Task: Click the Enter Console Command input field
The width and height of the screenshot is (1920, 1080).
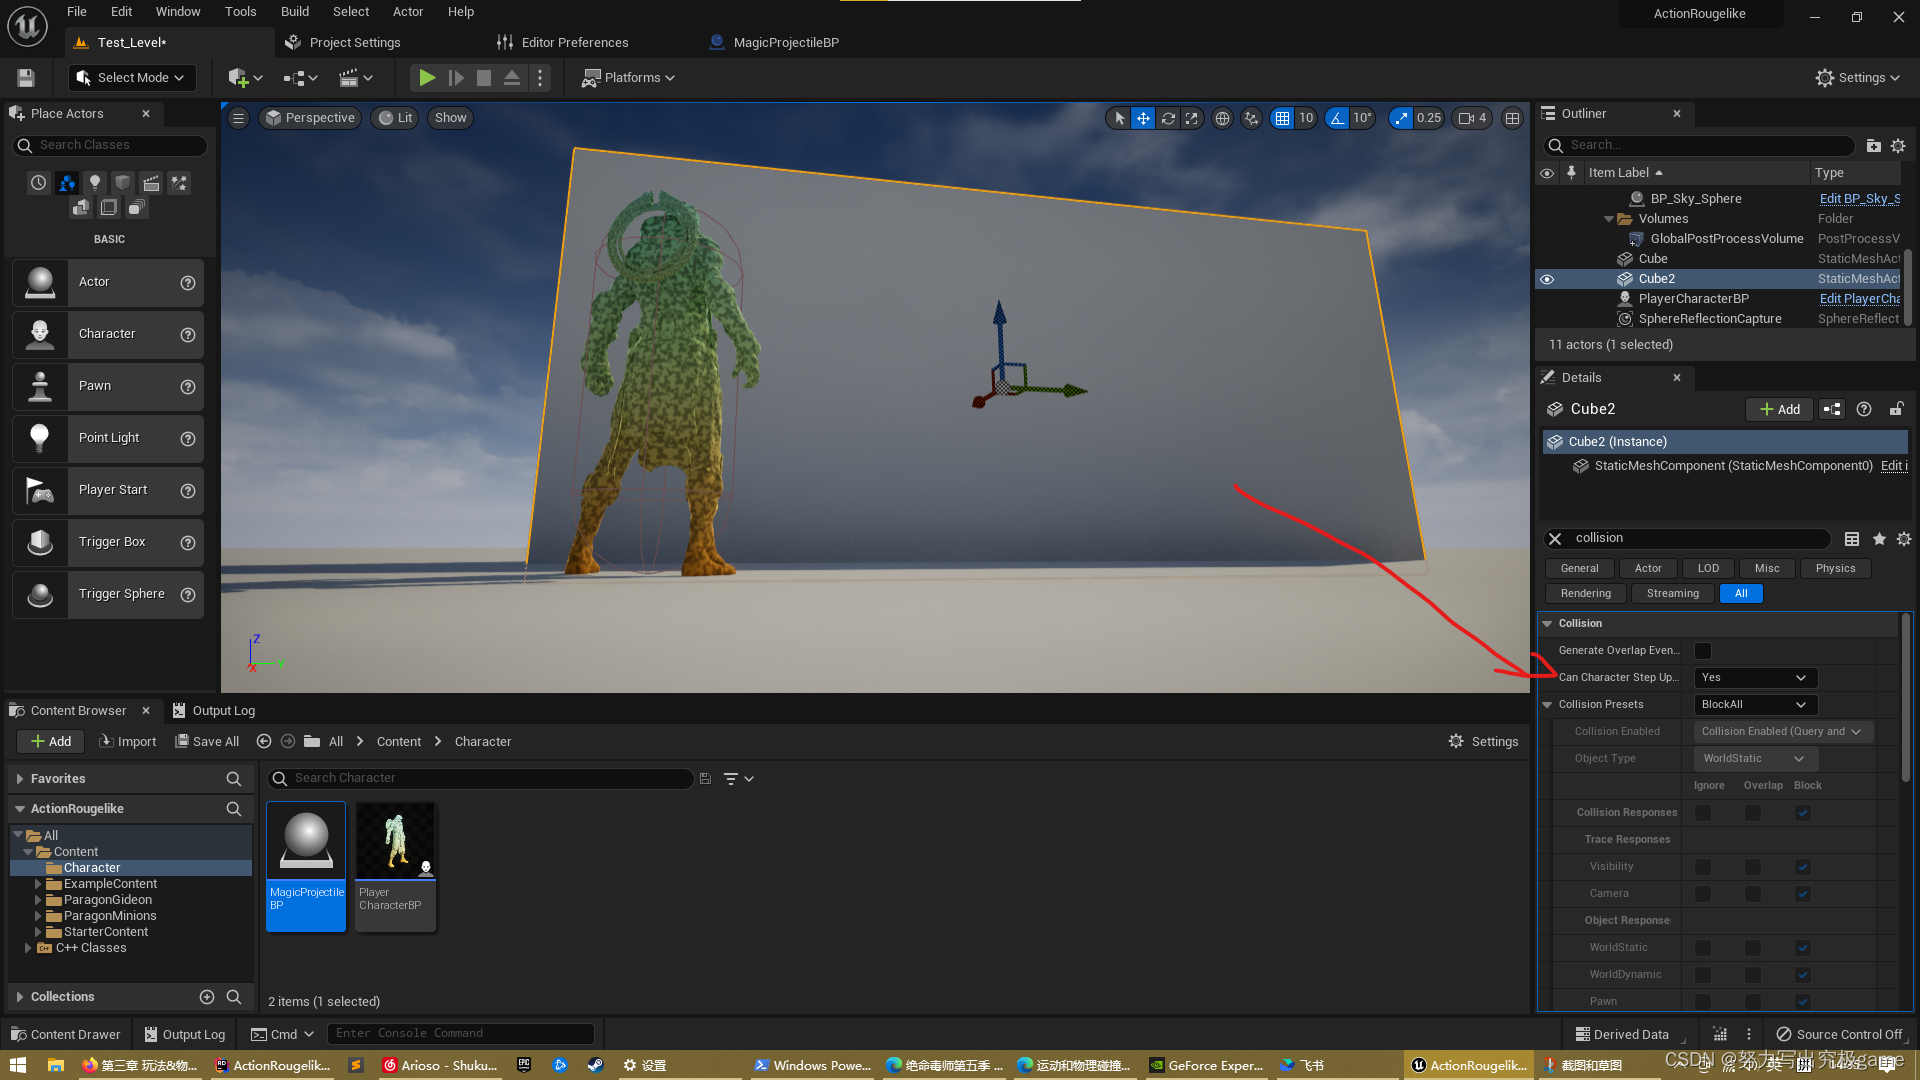Action: coord(460,1034)
